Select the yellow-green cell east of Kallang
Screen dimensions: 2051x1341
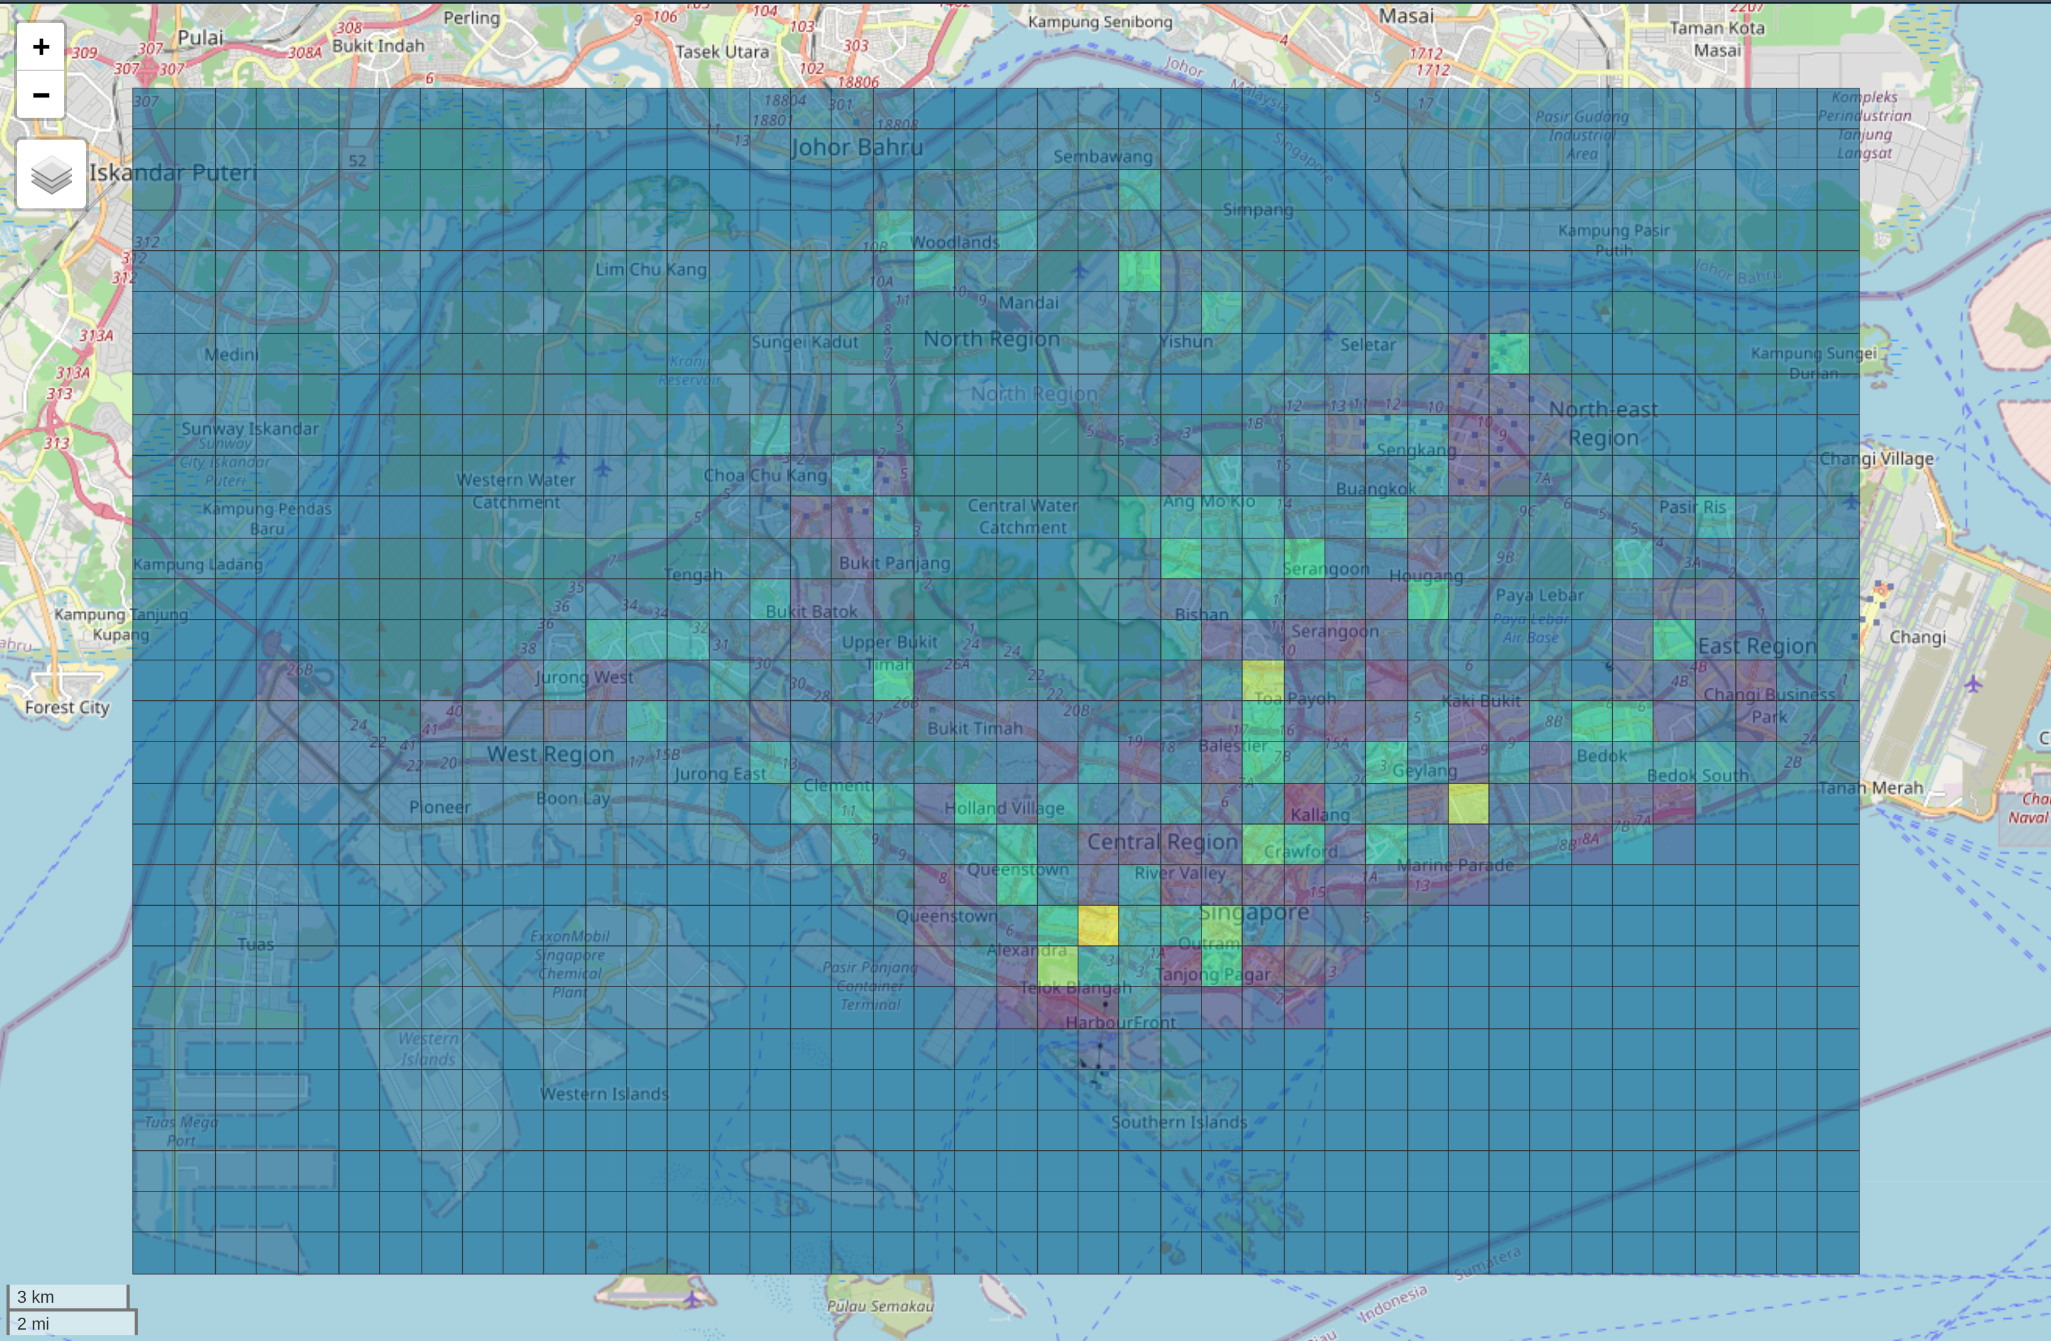pos(1467,803)
